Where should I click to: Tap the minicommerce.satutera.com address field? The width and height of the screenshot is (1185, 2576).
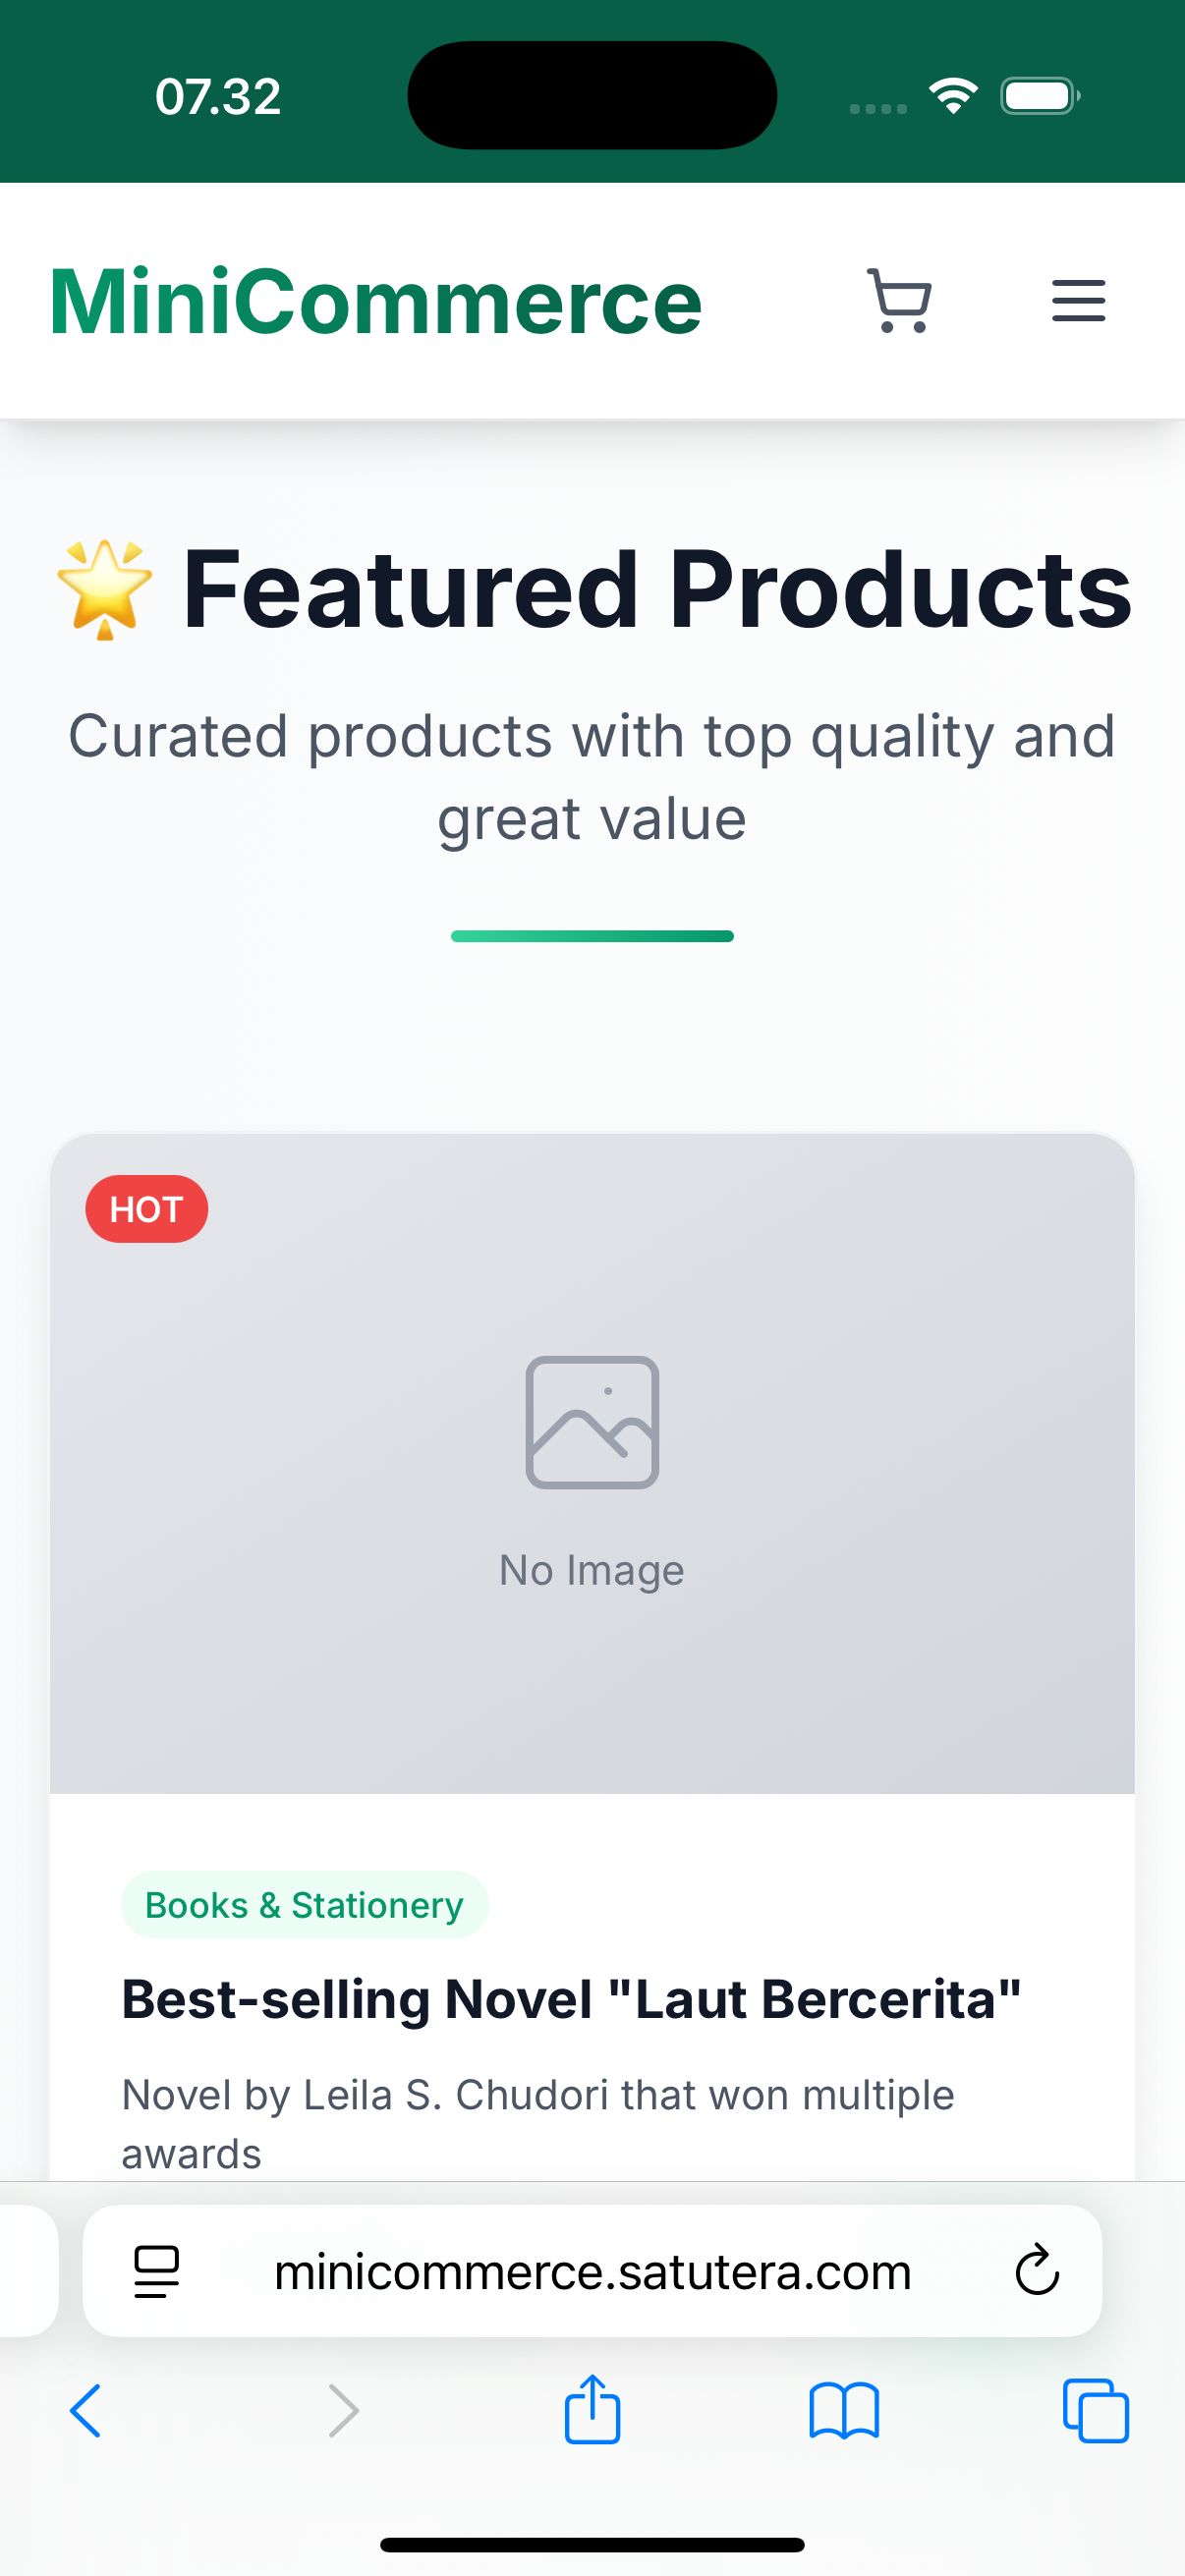pyautogui.click(x=592, y=2271)
